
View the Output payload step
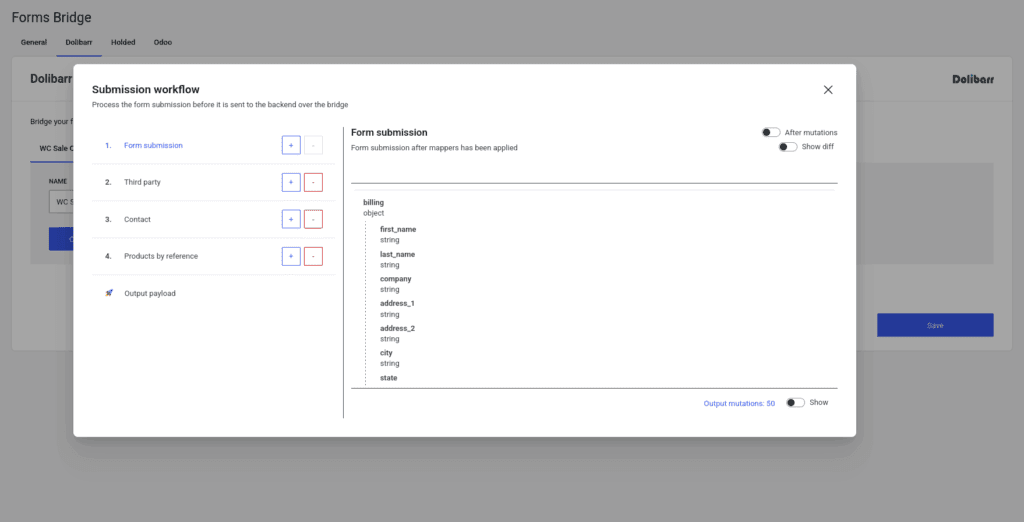pyautogui.click(x=150, y=293)
